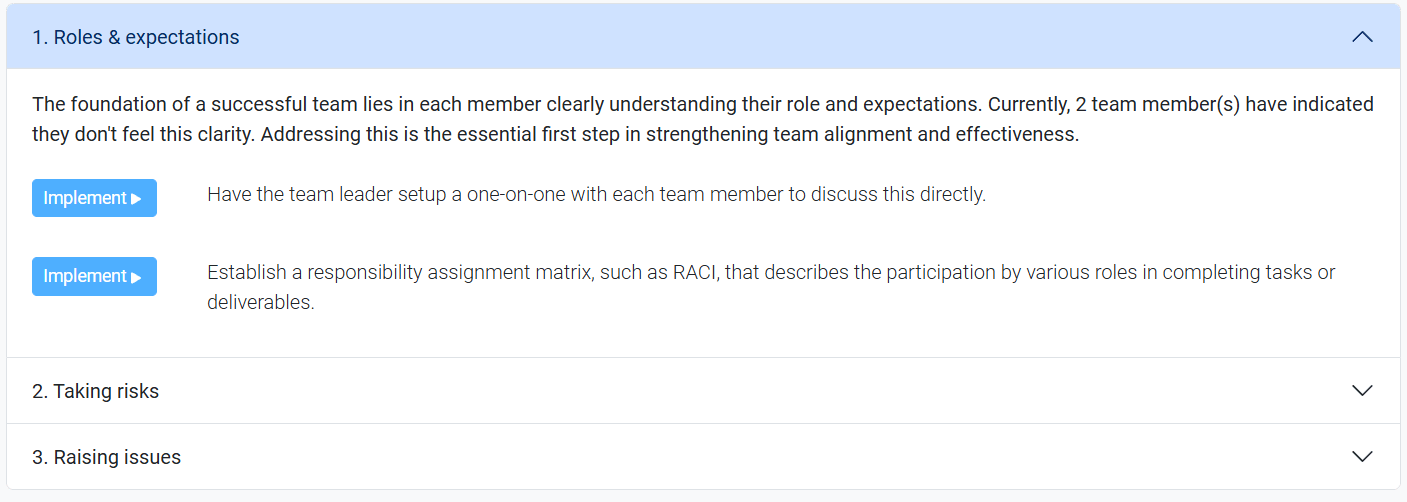Expand the Taking risks accordion row
The width and height of the screenshot is (1407, 502).
tap(703, 391)
